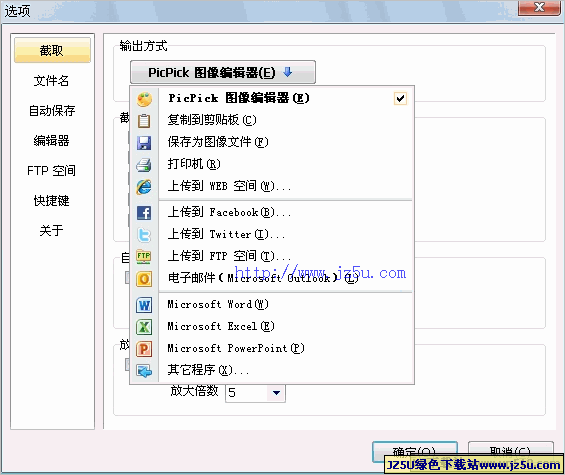The width and height of the screenshot is (565, 475).
Task: Click the 放大倍数 value field showing 5
Action: pyautogui.click(x=247, y=393)
